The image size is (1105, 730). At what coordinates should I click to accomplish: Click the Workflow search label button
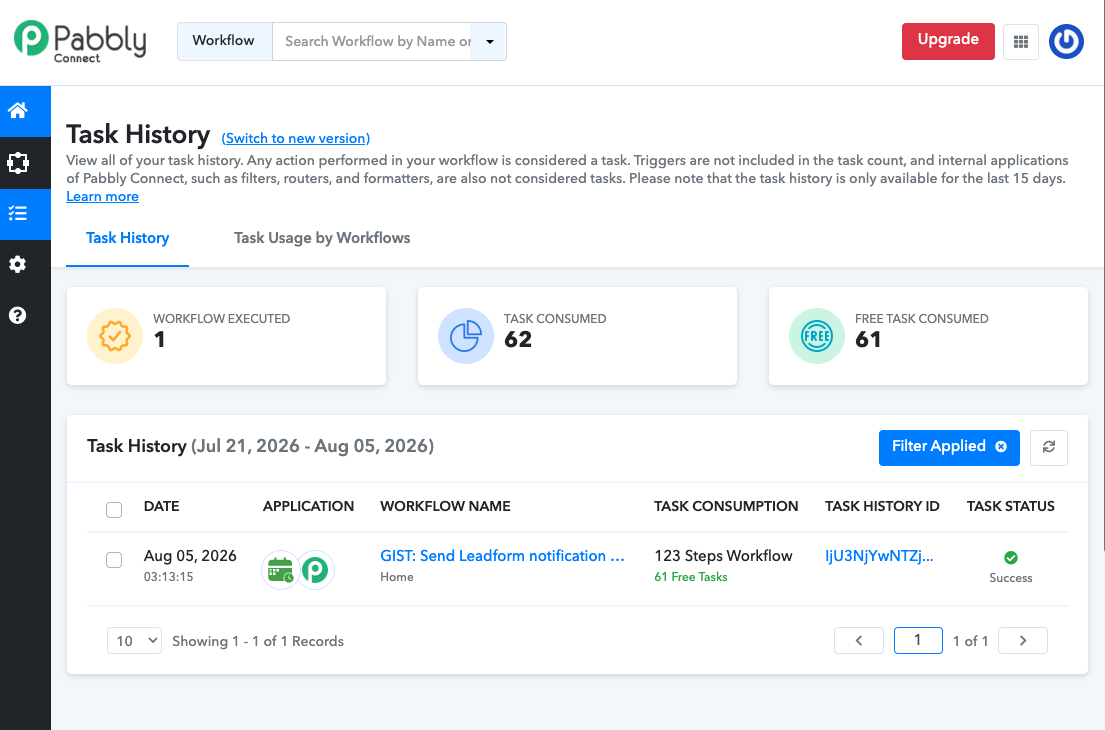pos(224,42)
